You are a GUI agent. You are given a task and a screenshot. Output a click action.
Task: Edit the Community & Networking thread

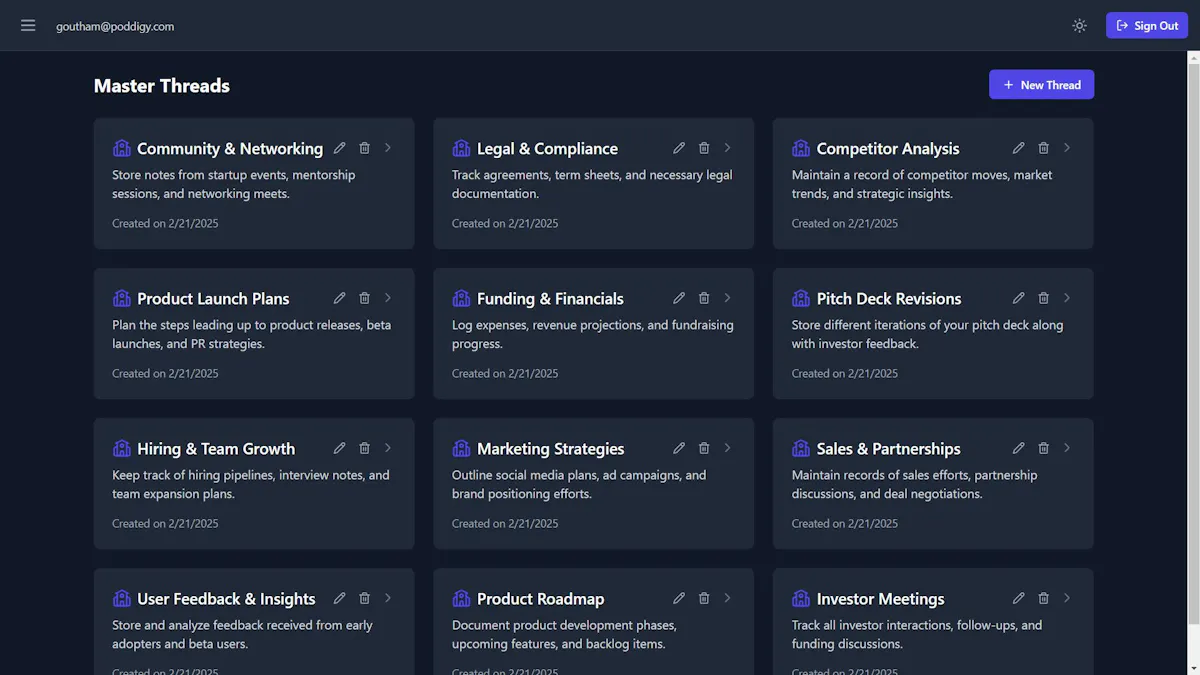tap(340, 148)
